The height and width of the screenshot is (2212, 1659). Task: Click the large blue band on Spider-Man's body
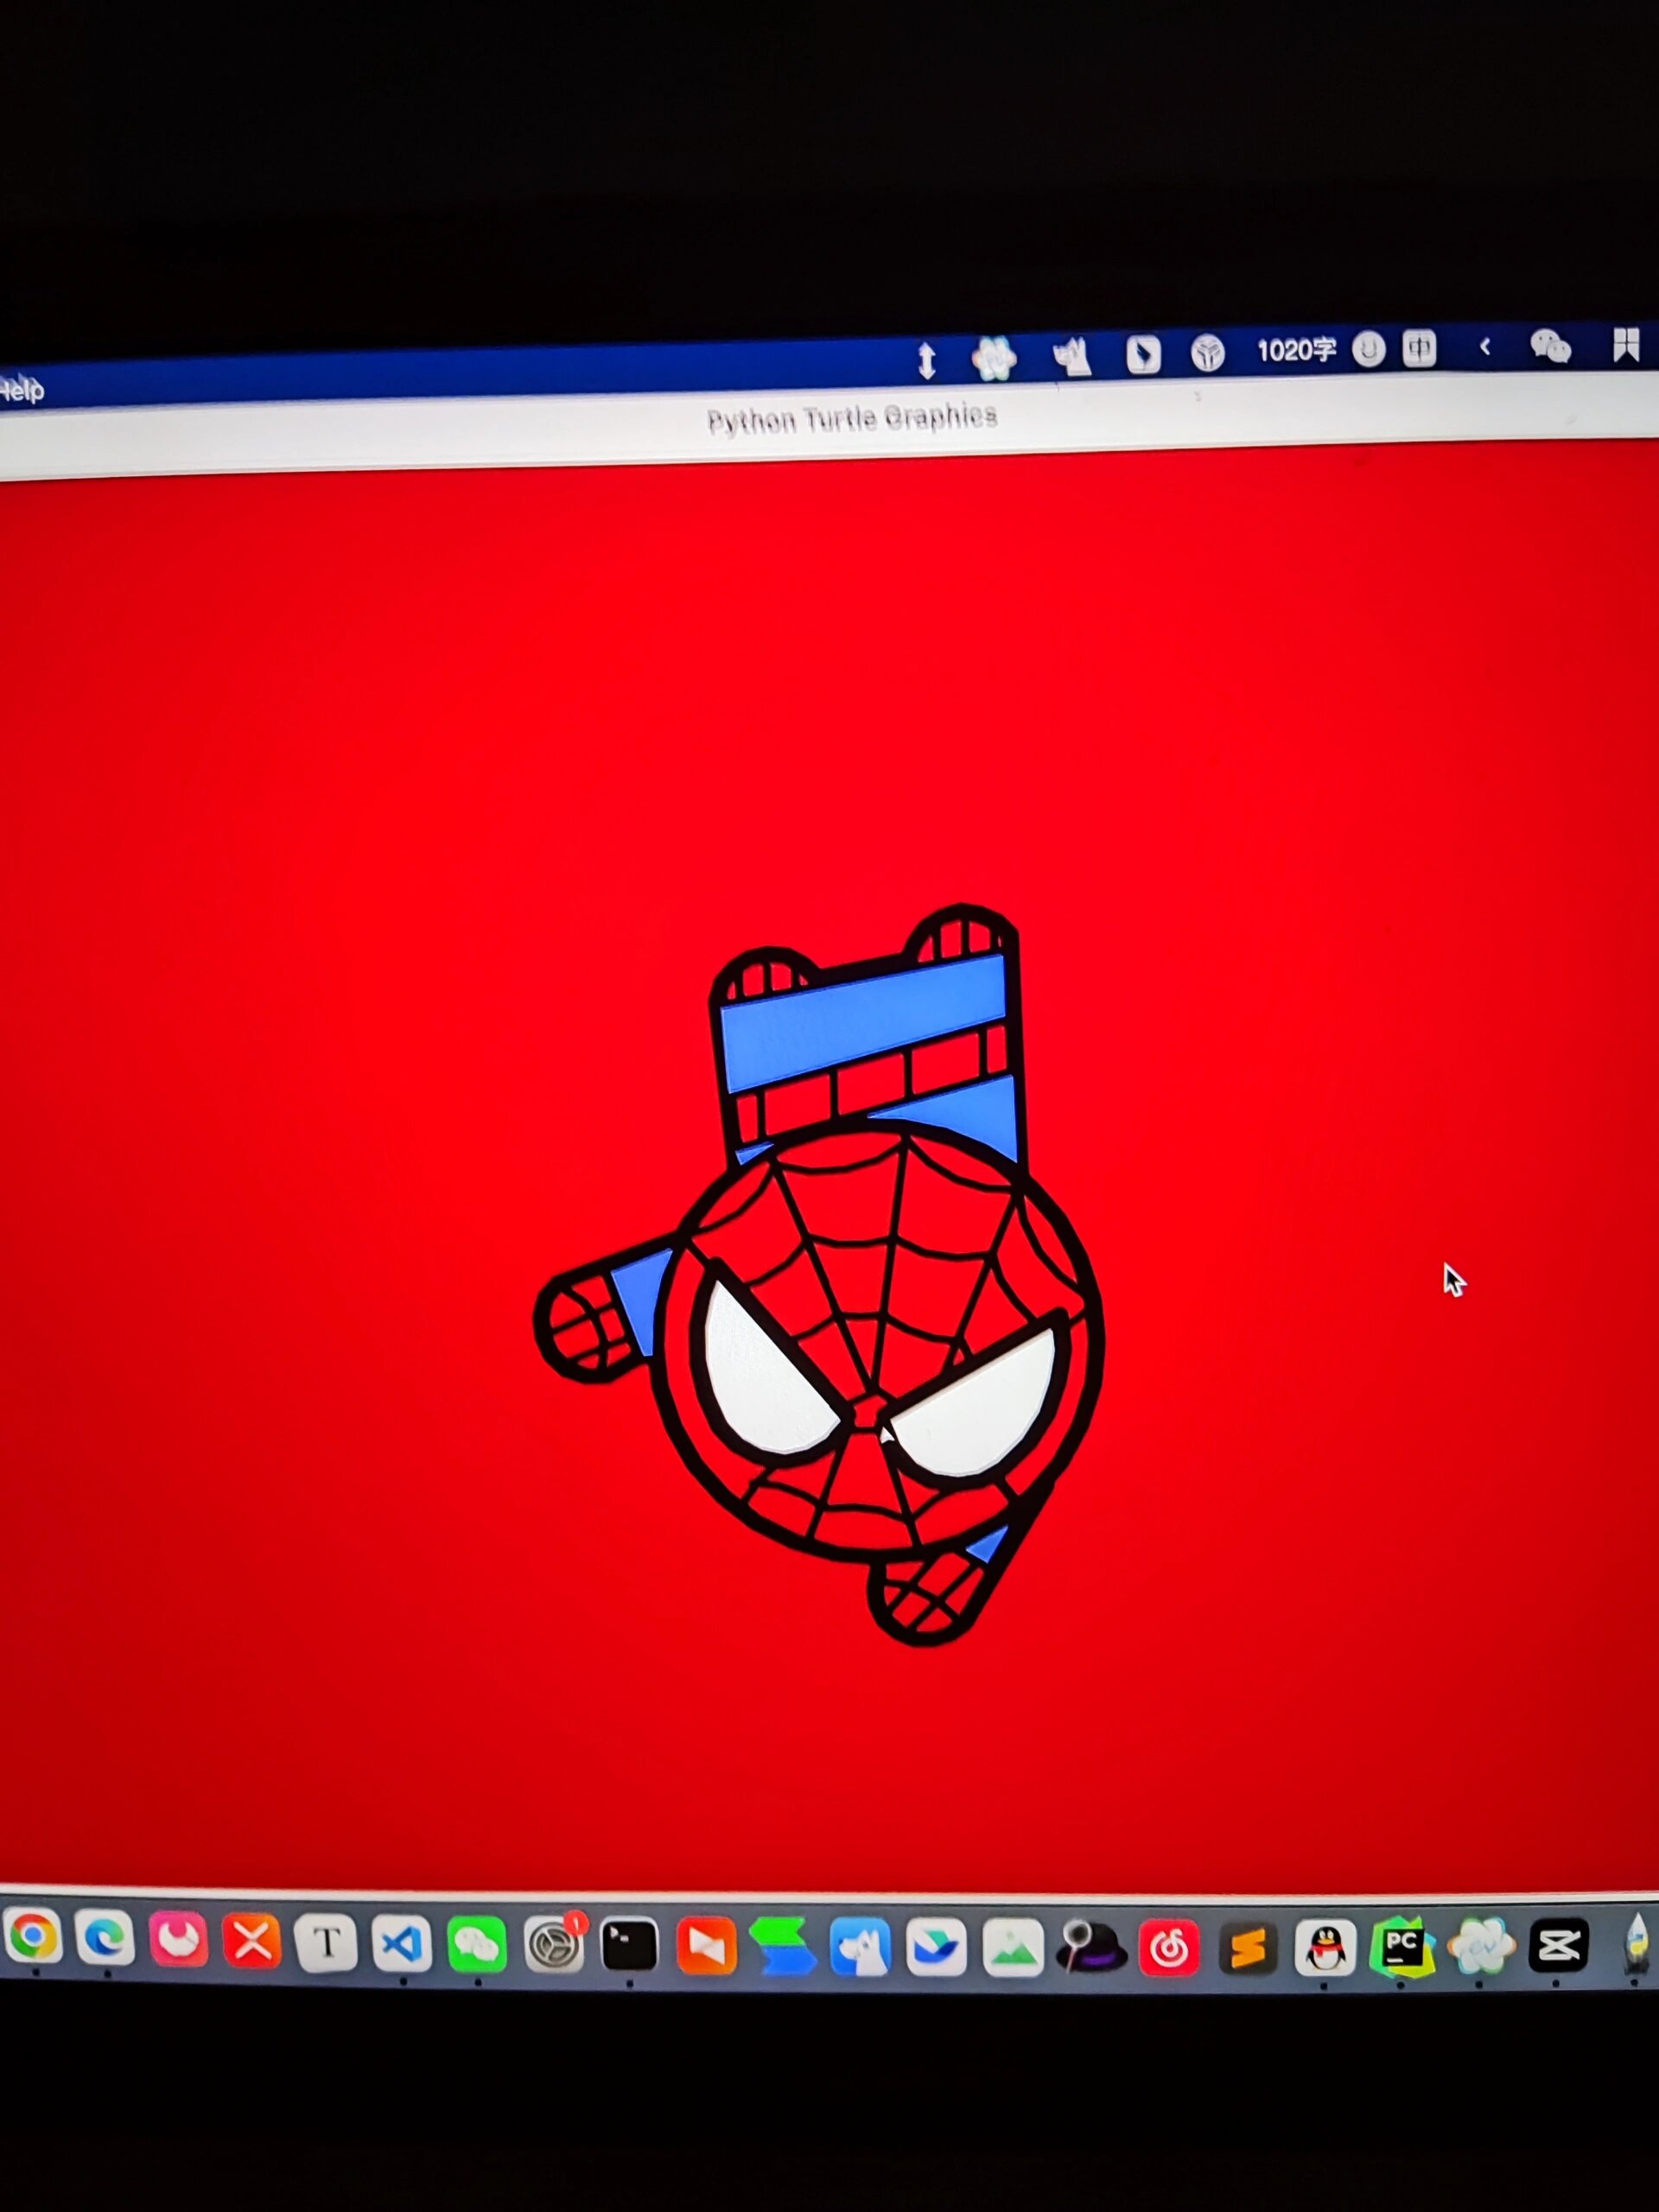[863, 1022]
